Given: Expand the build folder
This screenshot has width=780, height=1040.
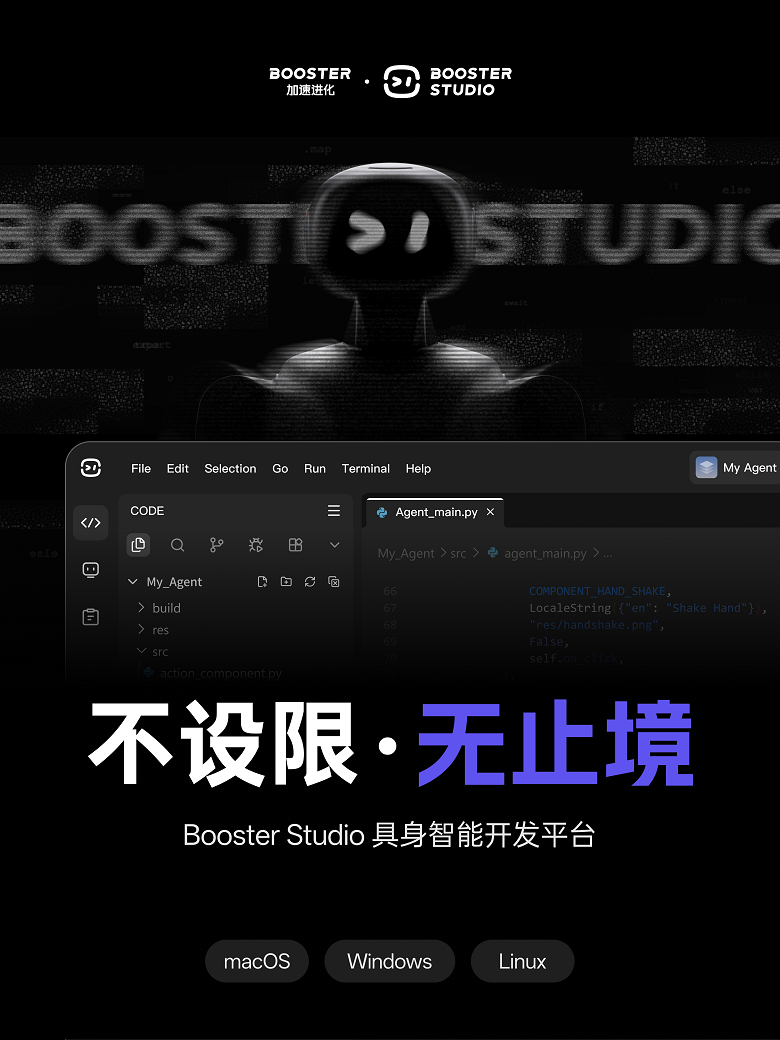Looking at the screenshot, I should (141, 608).
